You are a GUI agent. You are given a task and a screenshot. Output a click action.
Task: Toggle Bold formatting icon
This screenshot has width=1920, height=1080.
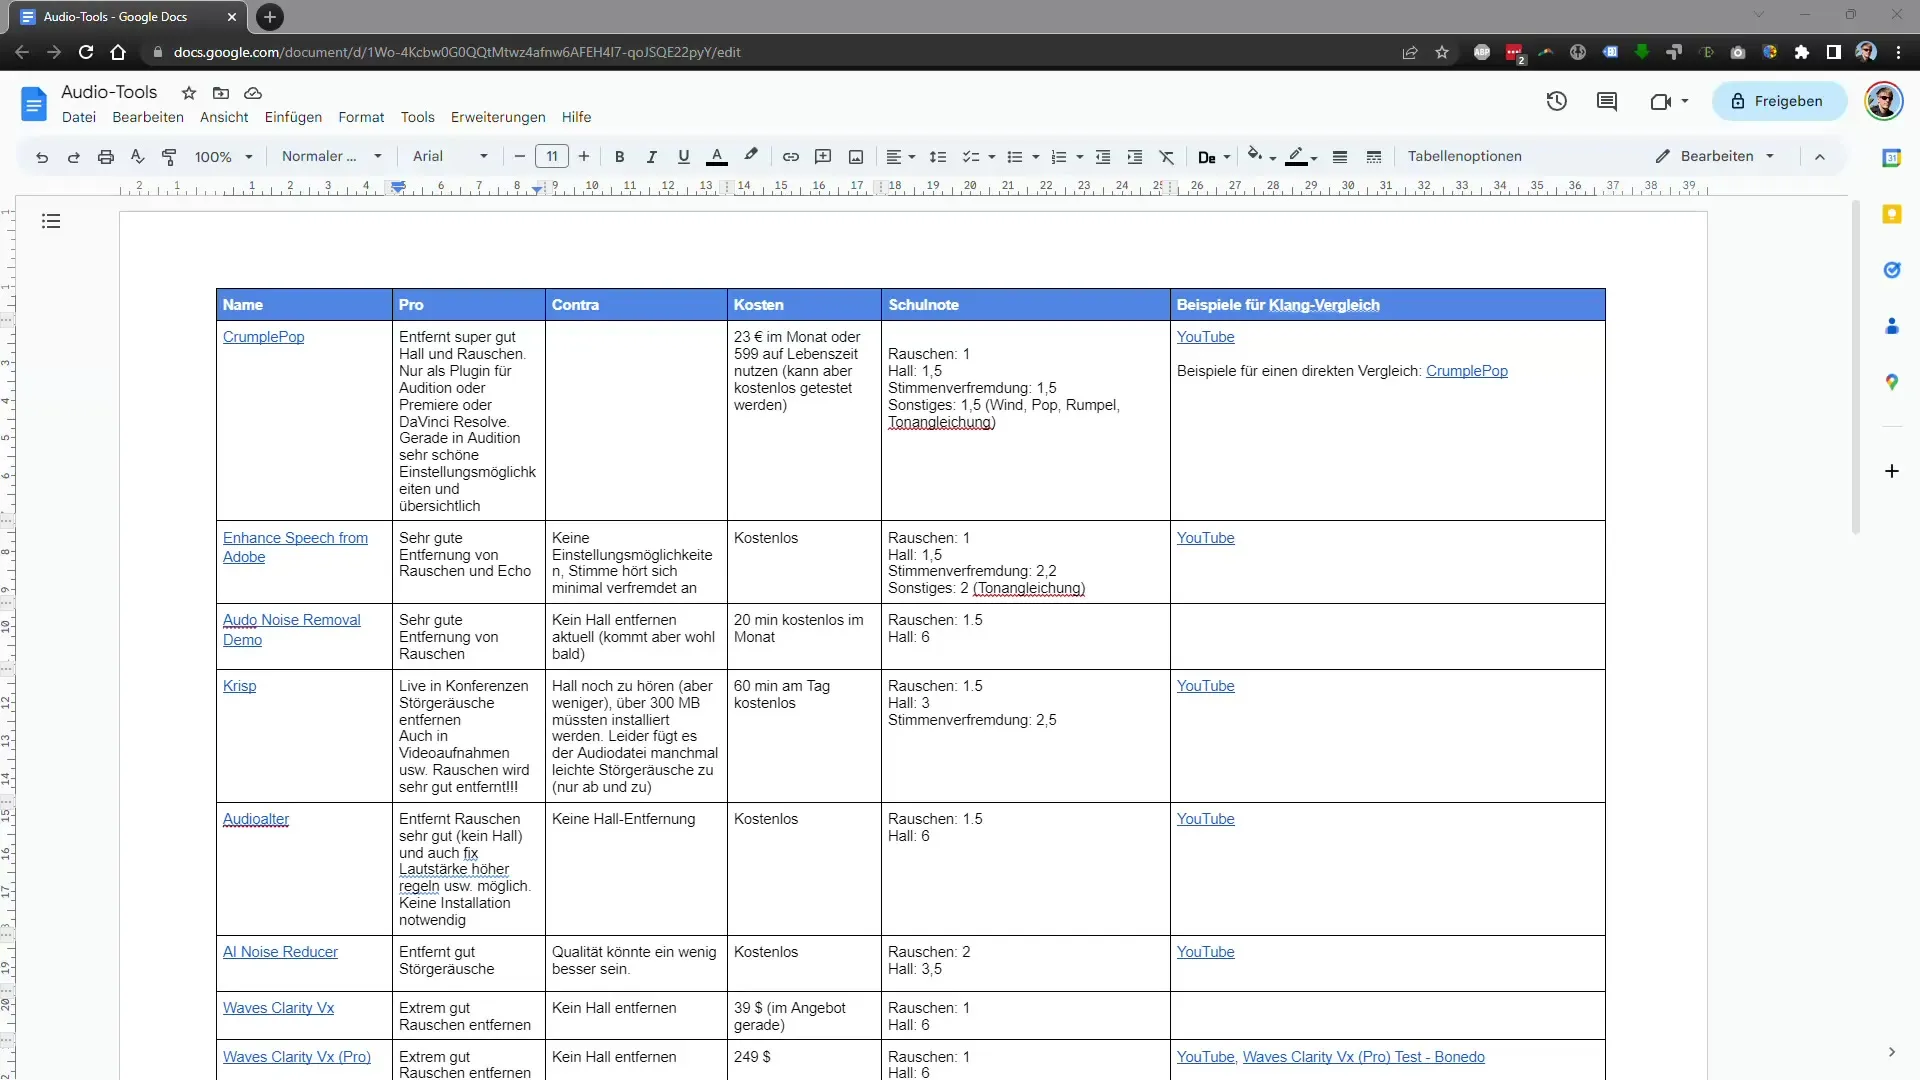(x=618, y=156)
